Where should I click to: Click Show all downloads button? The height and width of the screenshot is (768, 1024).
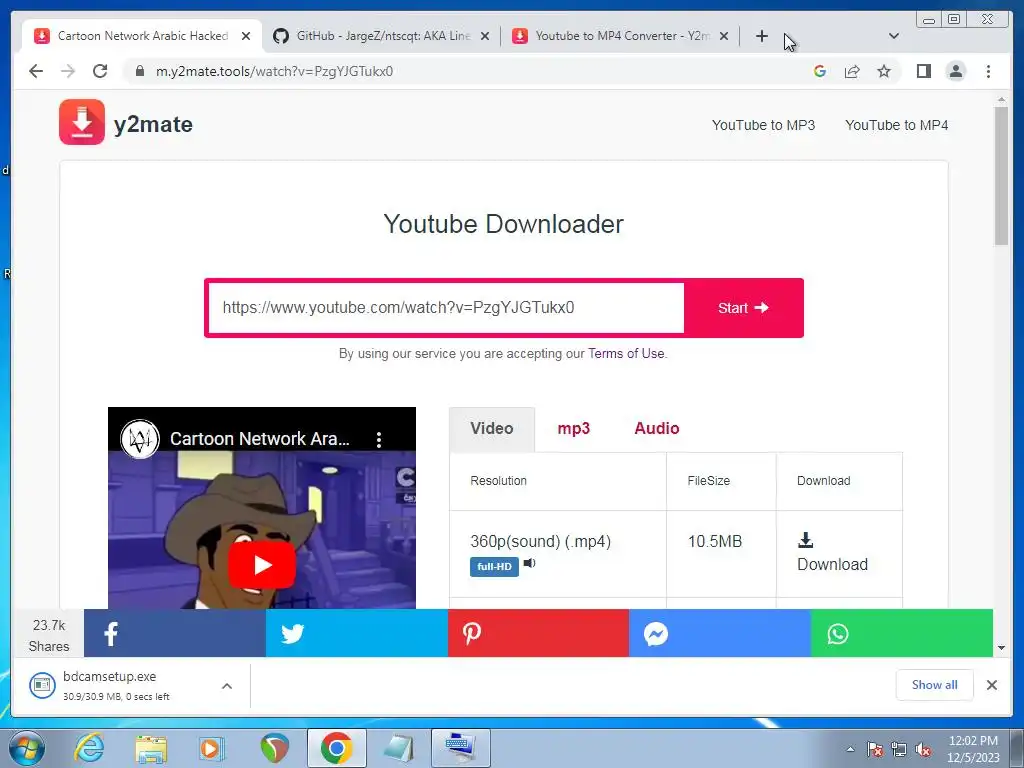click(x=935, y=685)
